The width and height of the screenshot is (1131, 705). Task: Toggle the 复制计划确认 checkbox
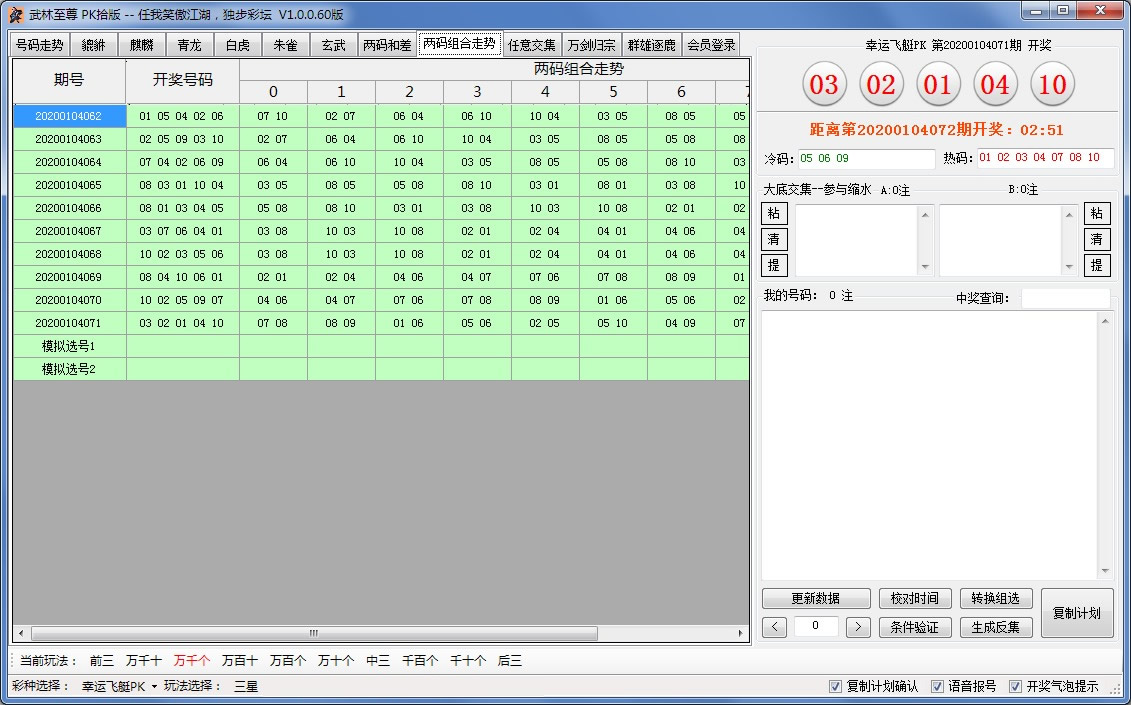coord(836,687)
